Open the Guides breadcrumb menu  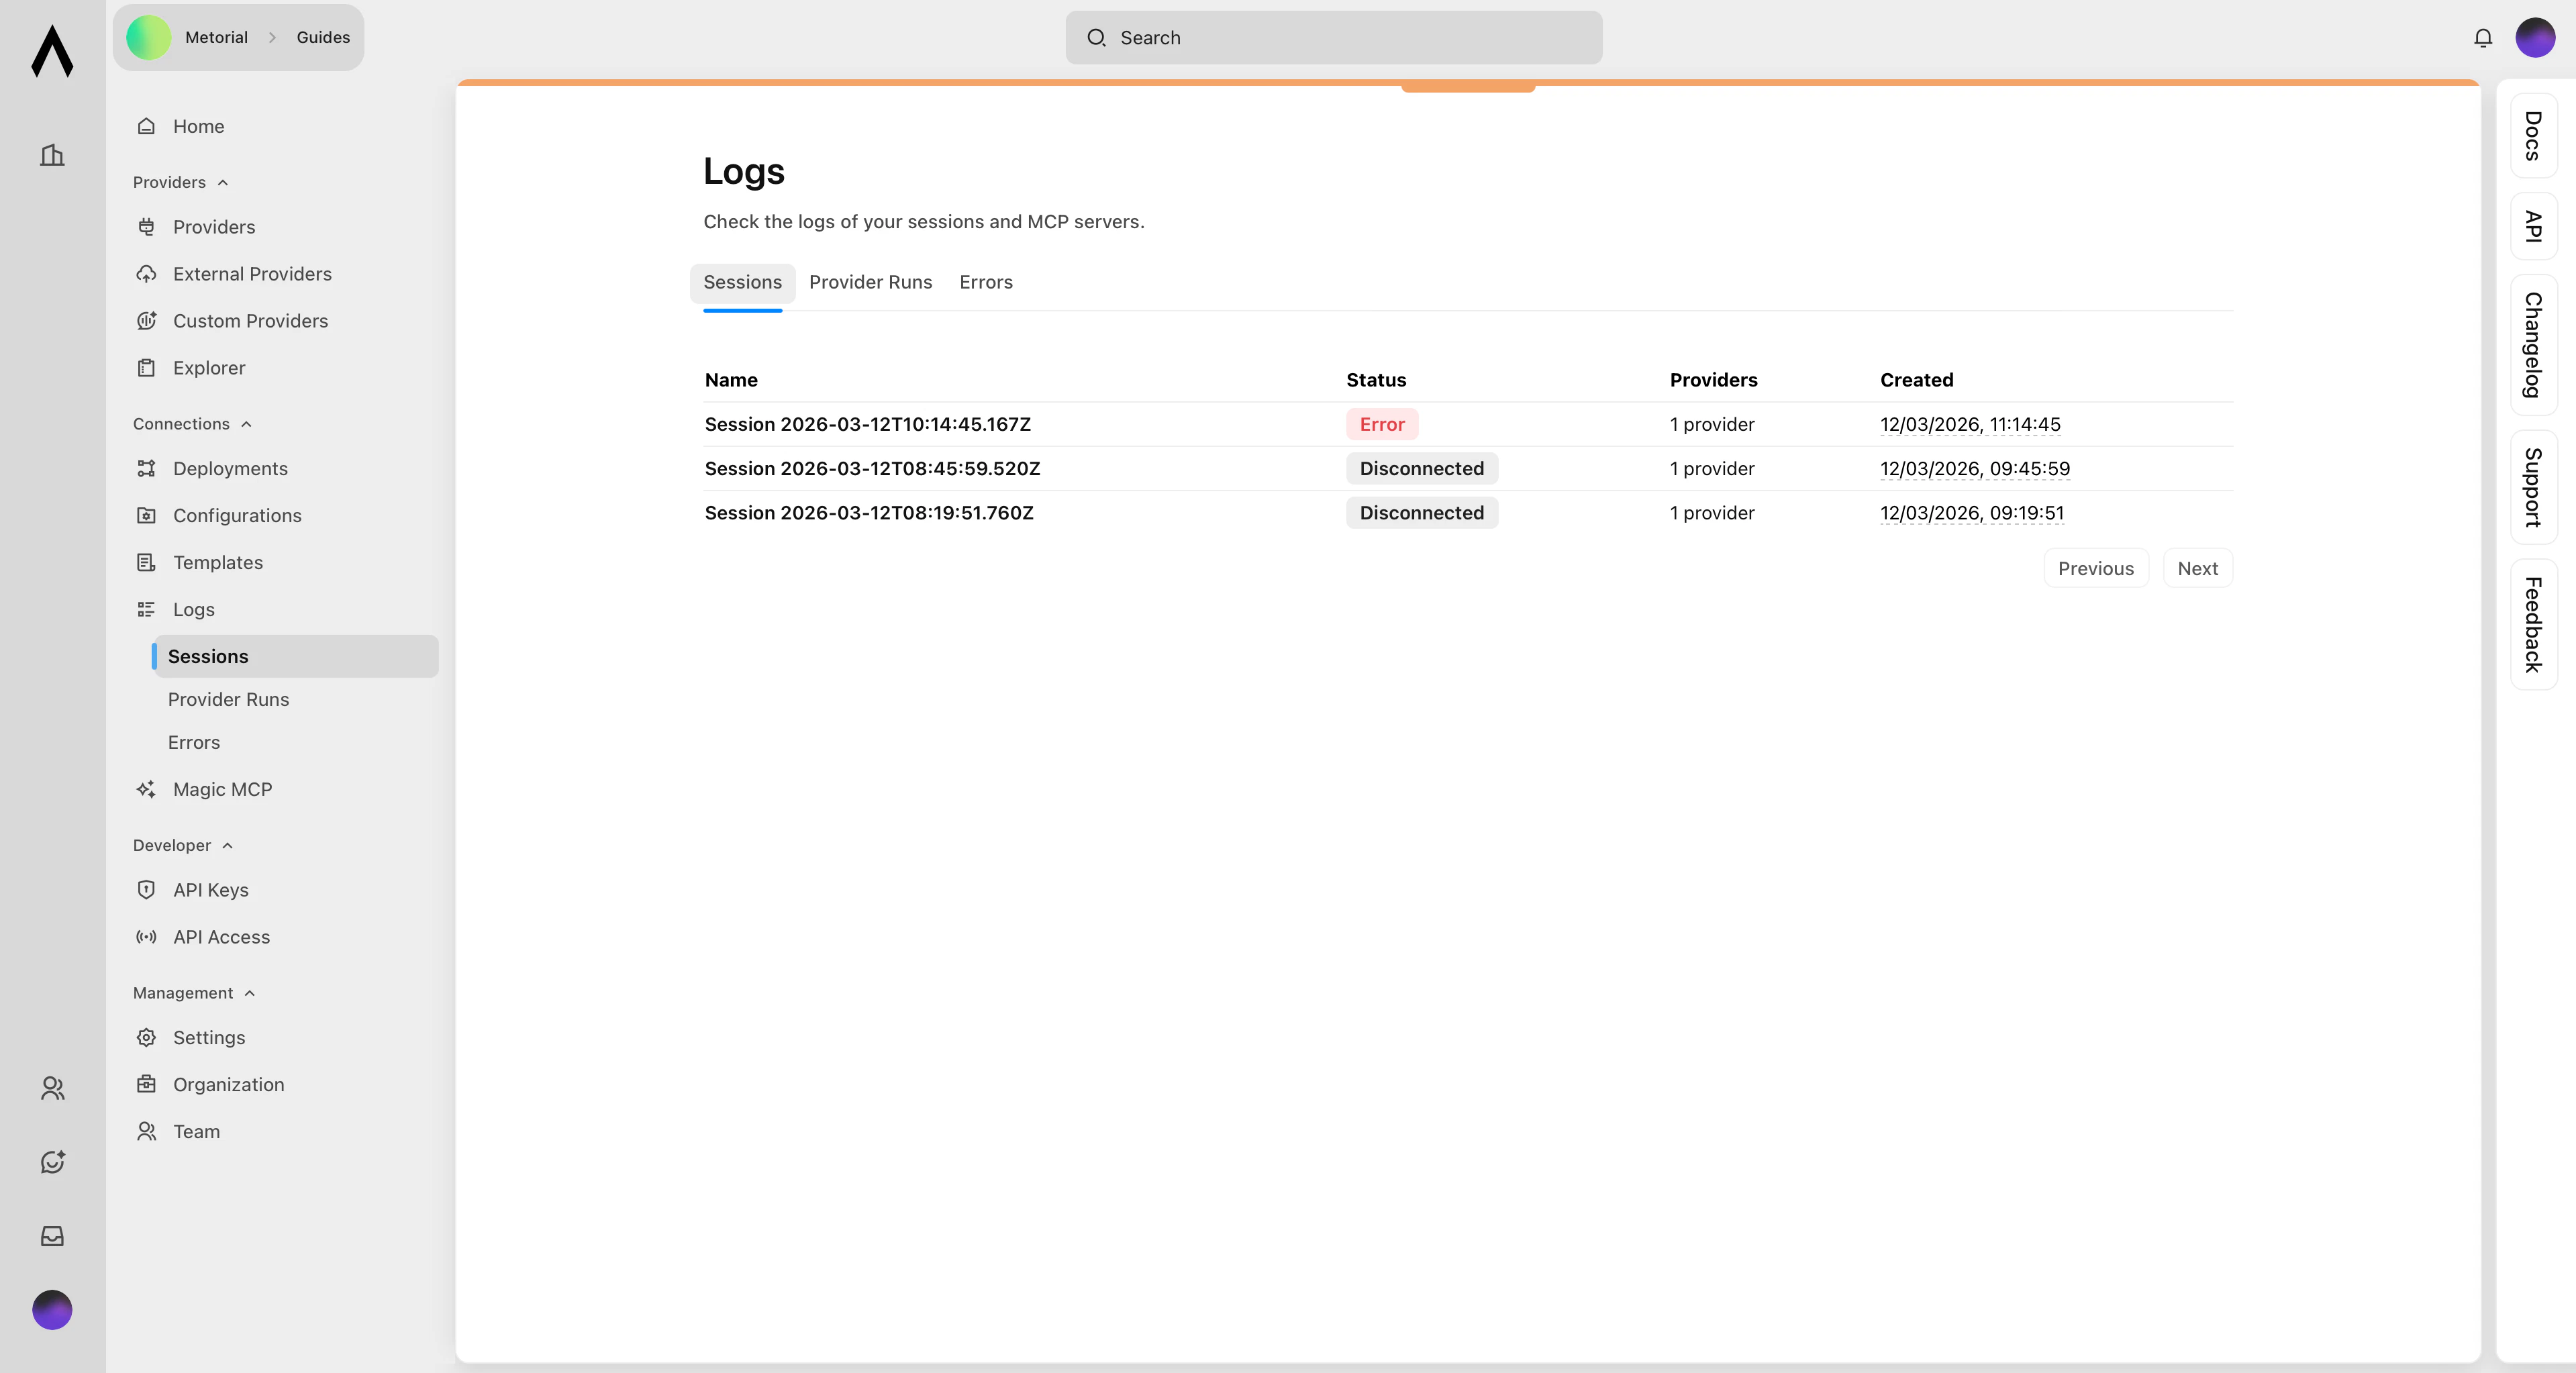[x=321, y=37]
